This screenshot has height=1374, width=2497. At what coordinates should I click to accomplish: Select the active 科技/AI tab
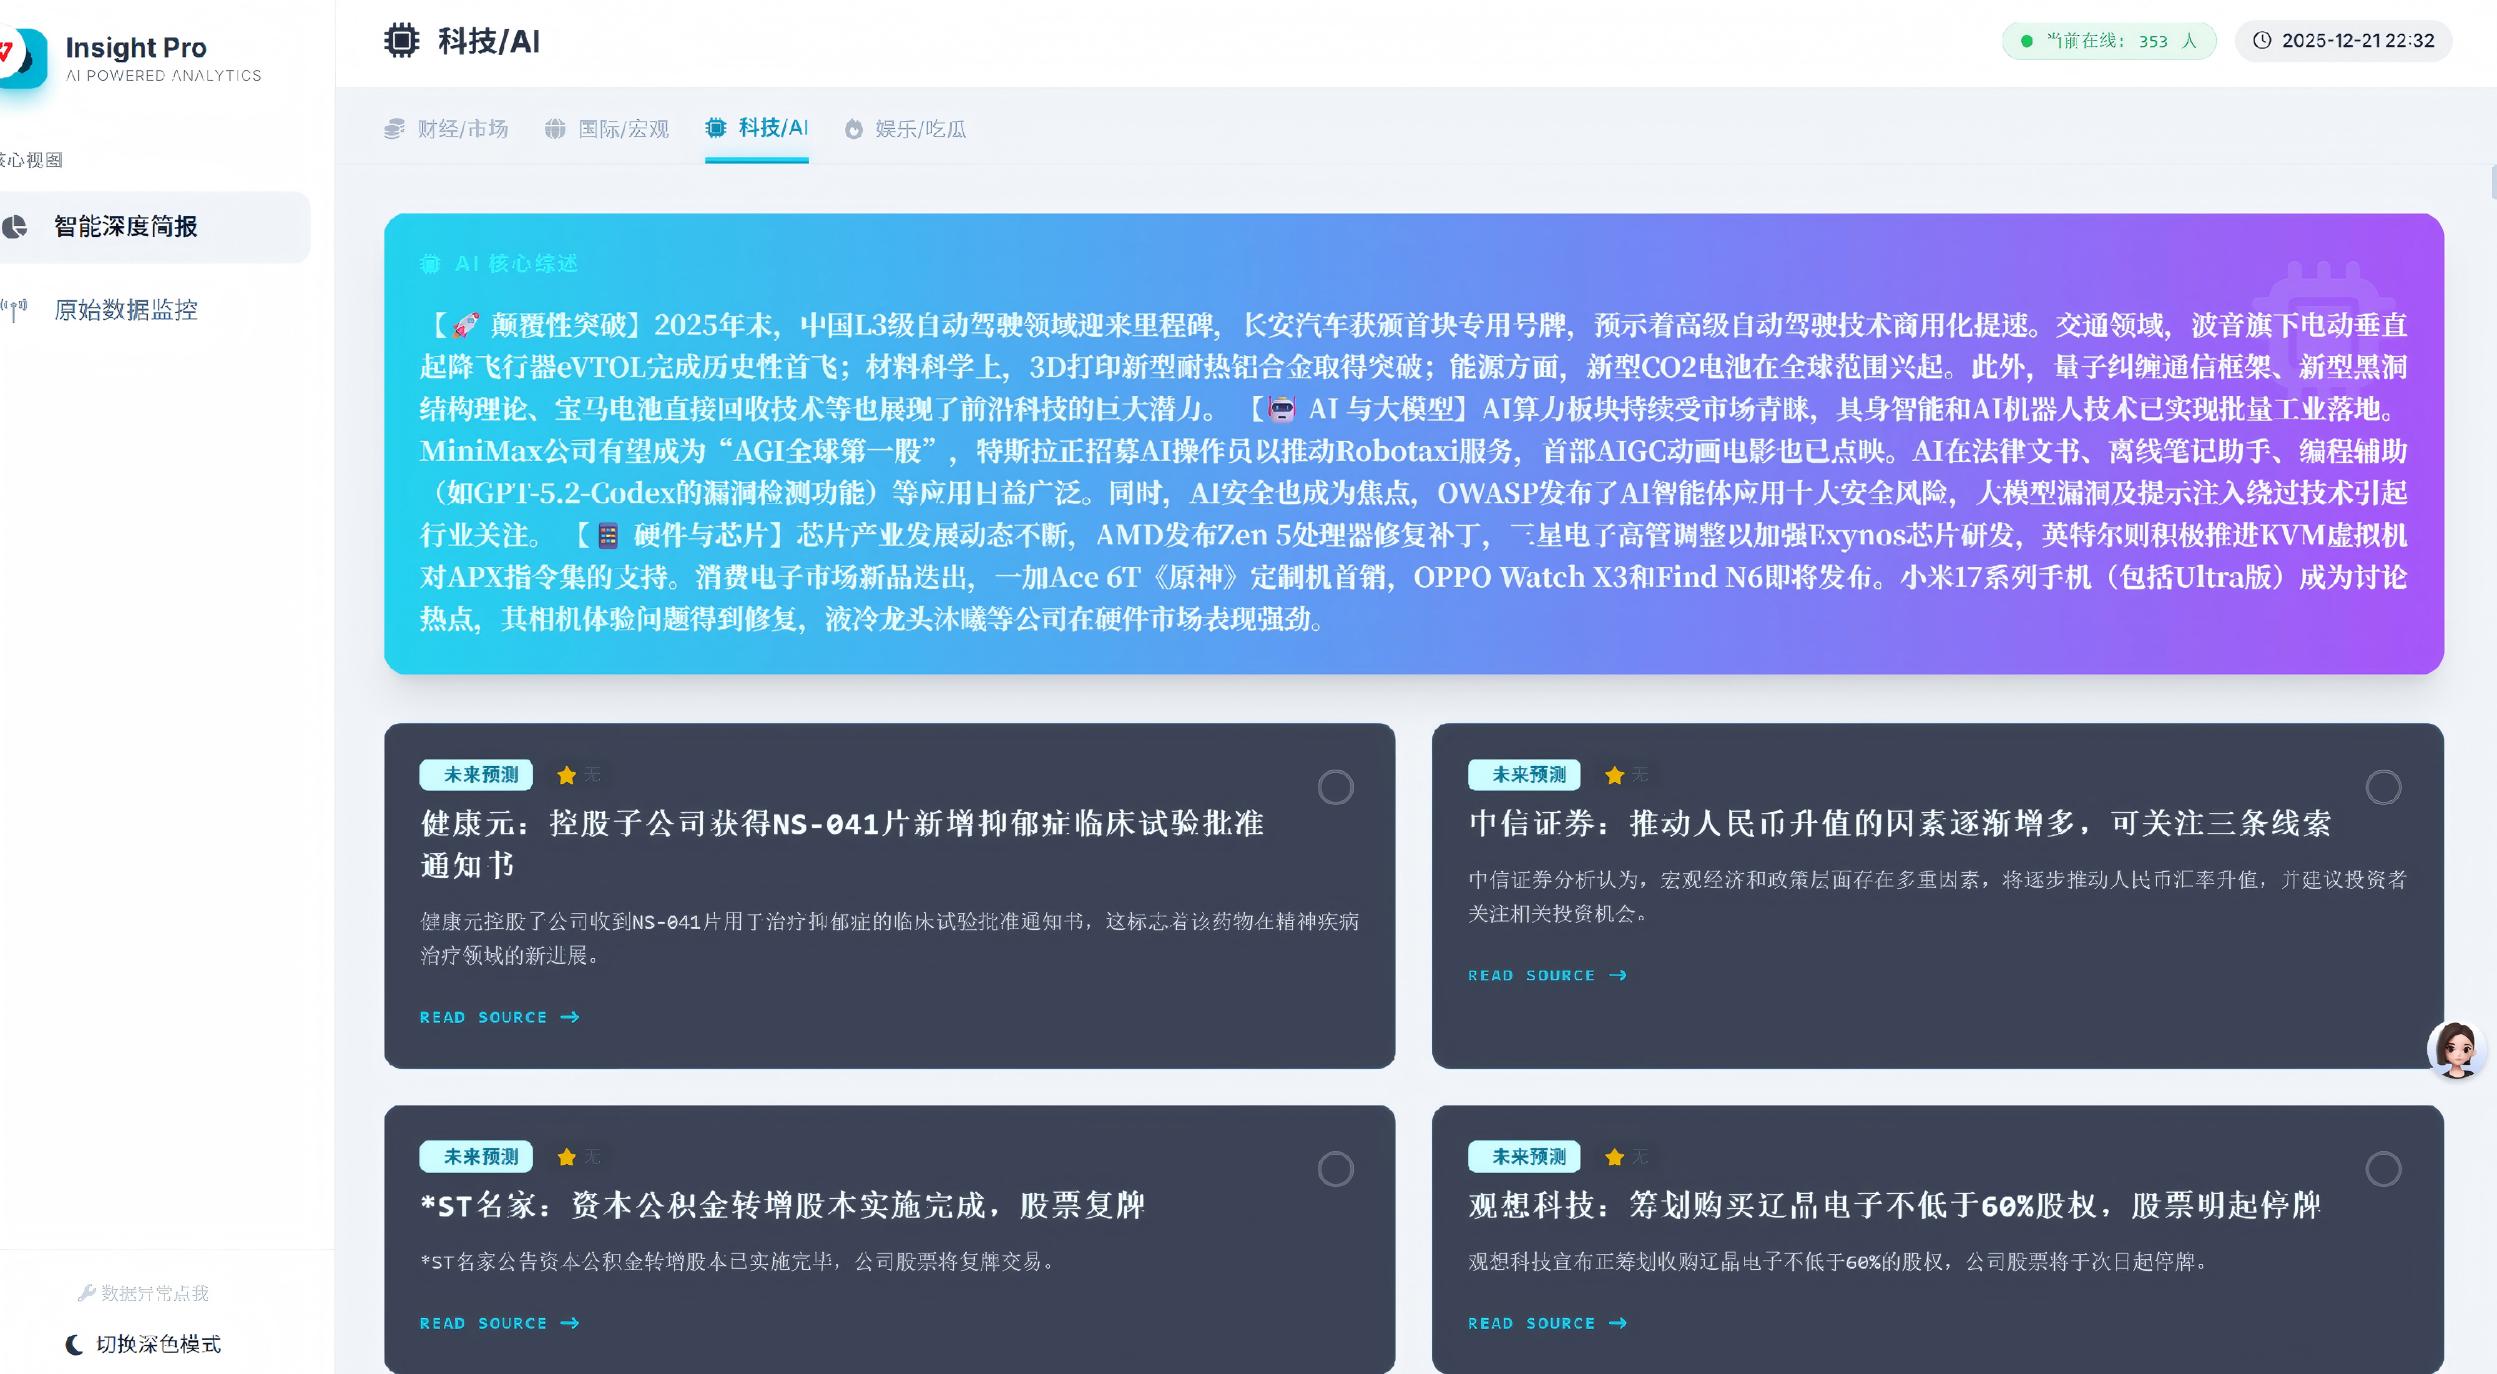coord(757,128)
